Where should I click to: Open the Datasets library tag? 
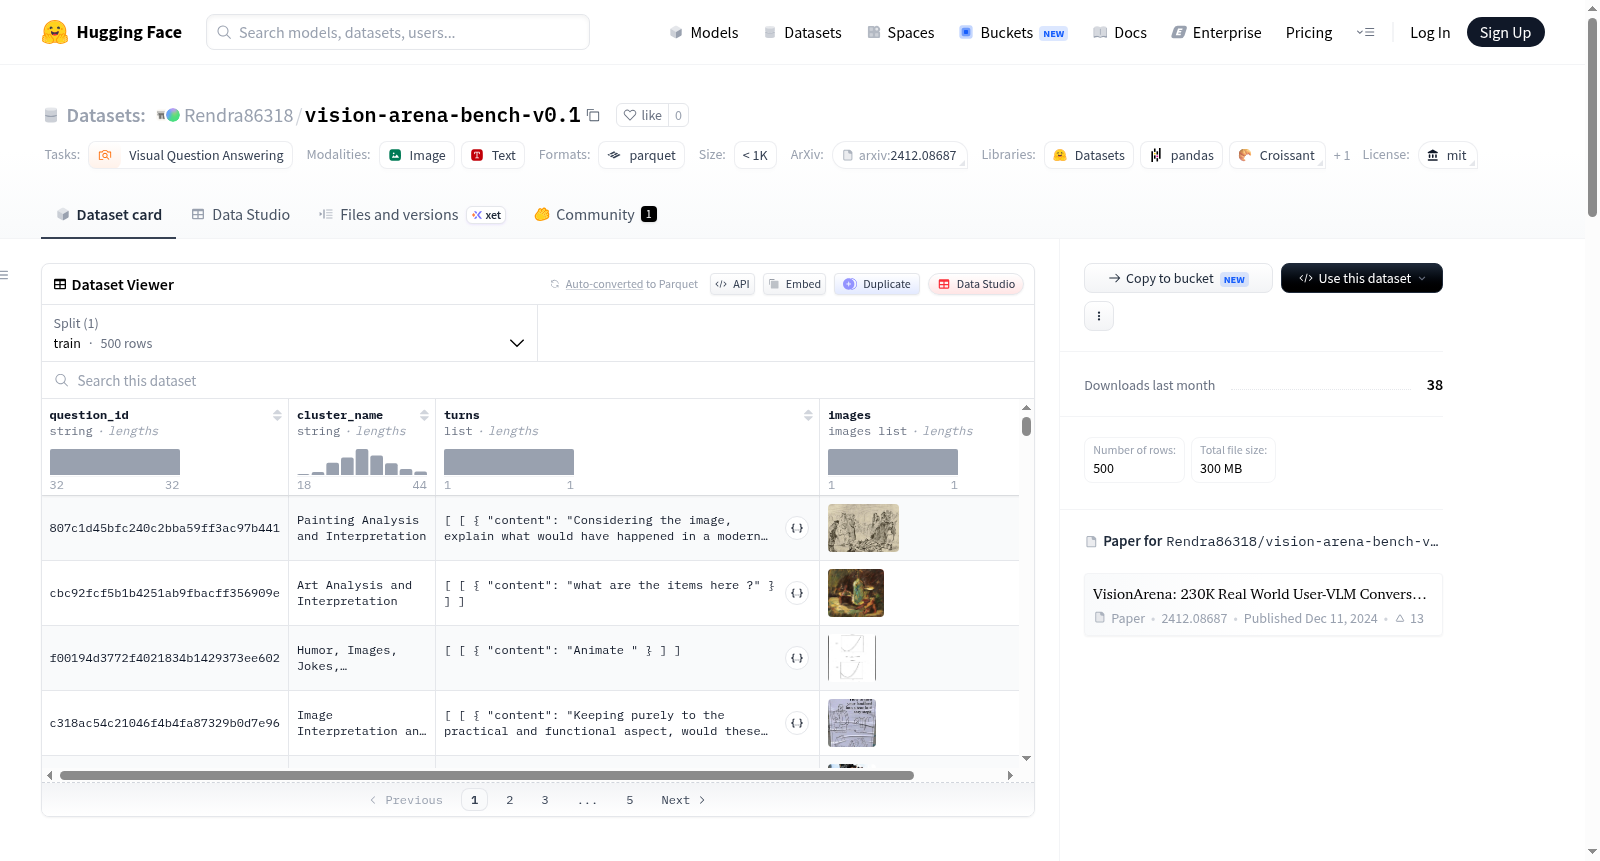pyautogui.click(x=1089, y=155)
